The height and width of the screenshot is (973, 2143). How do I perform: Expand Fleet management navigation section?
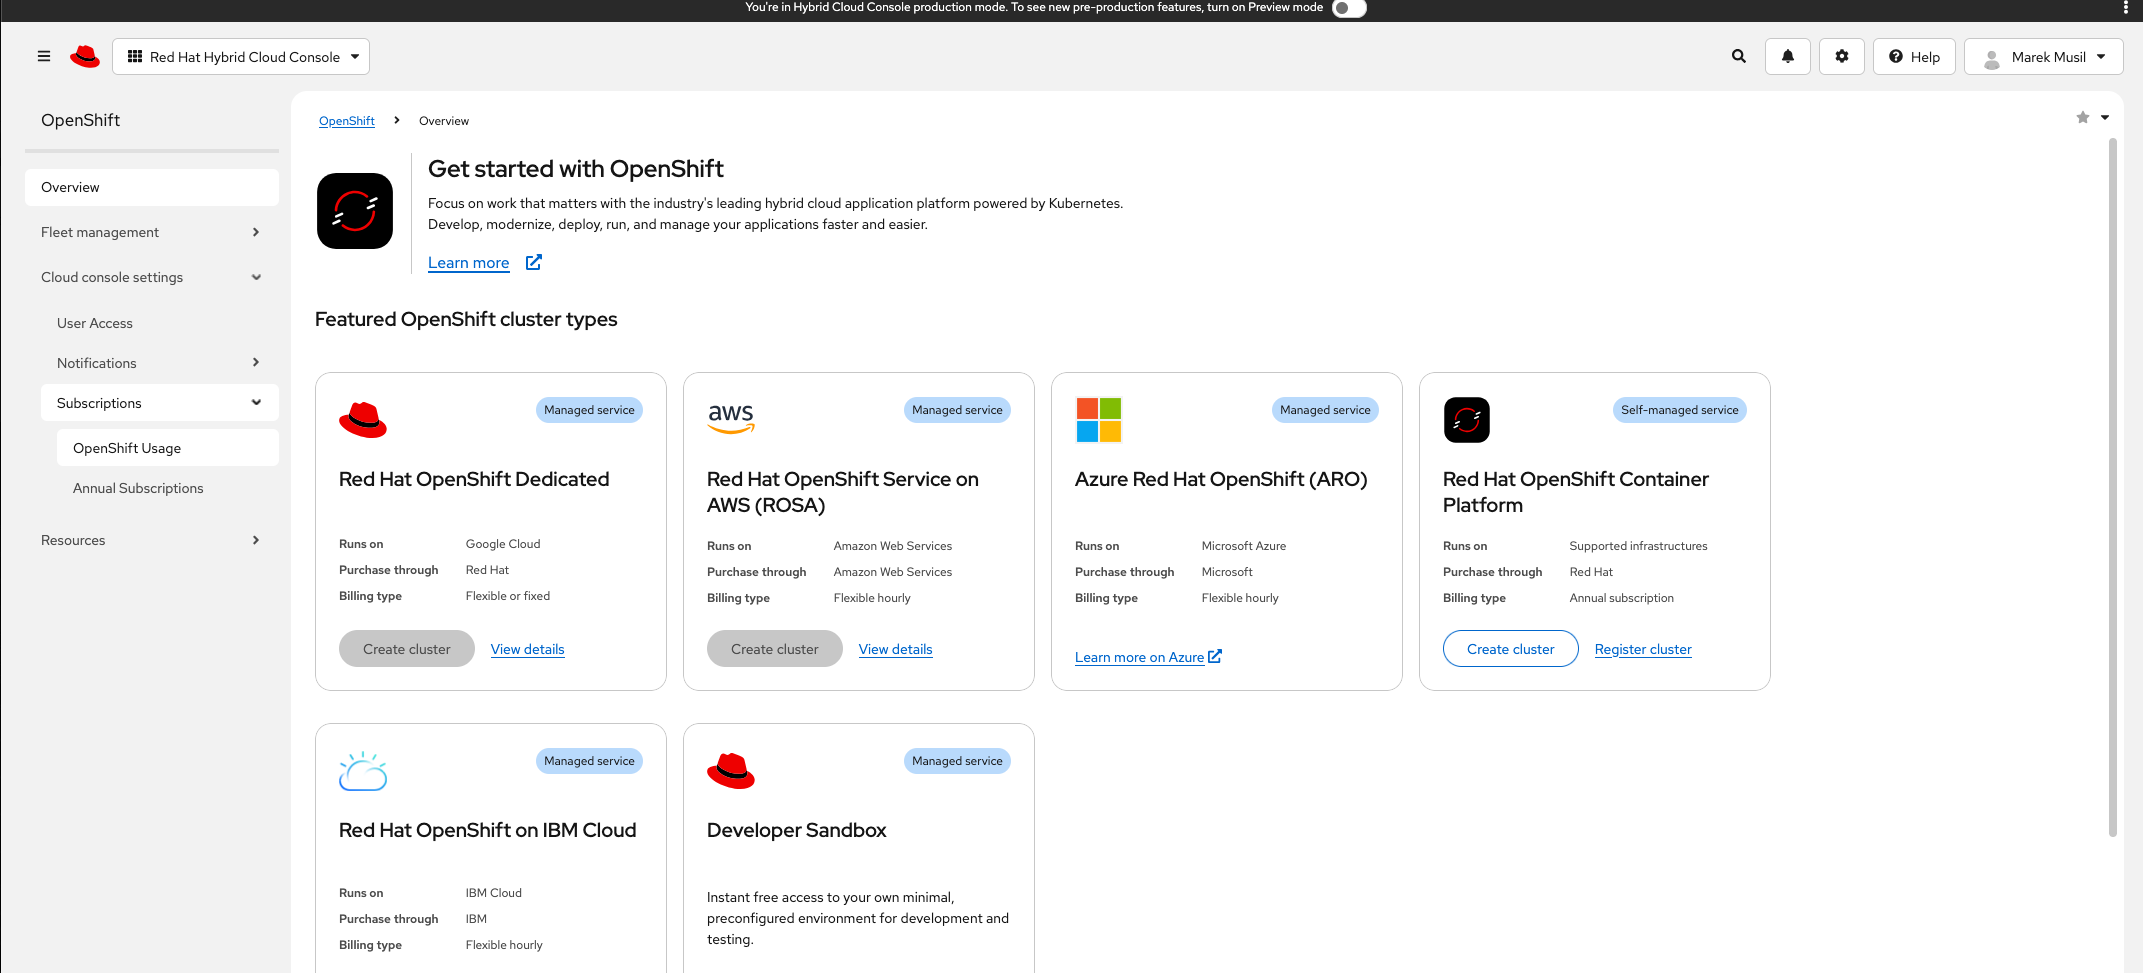click(151, 232)
